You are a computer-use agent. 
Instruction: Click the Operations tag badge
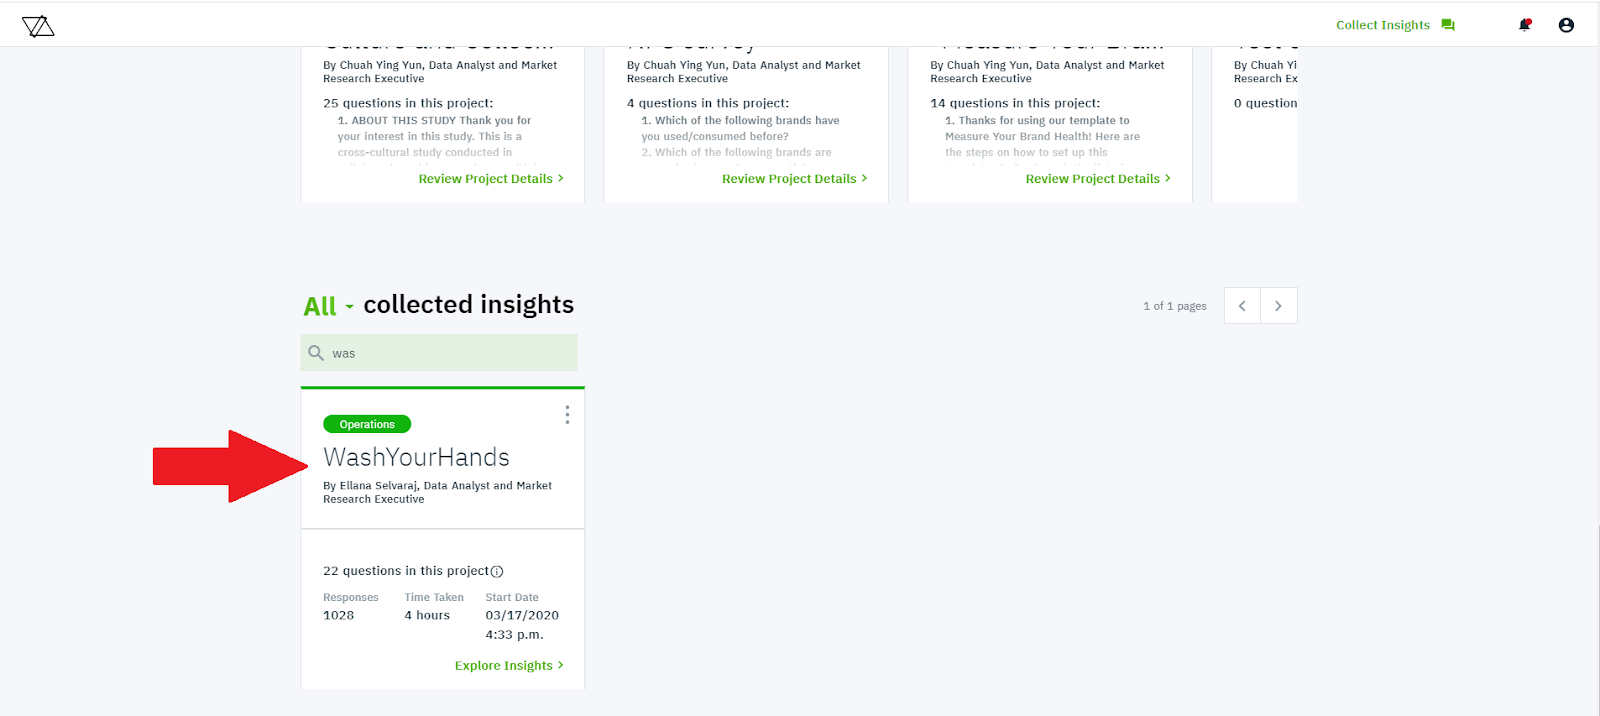[367, 425]
